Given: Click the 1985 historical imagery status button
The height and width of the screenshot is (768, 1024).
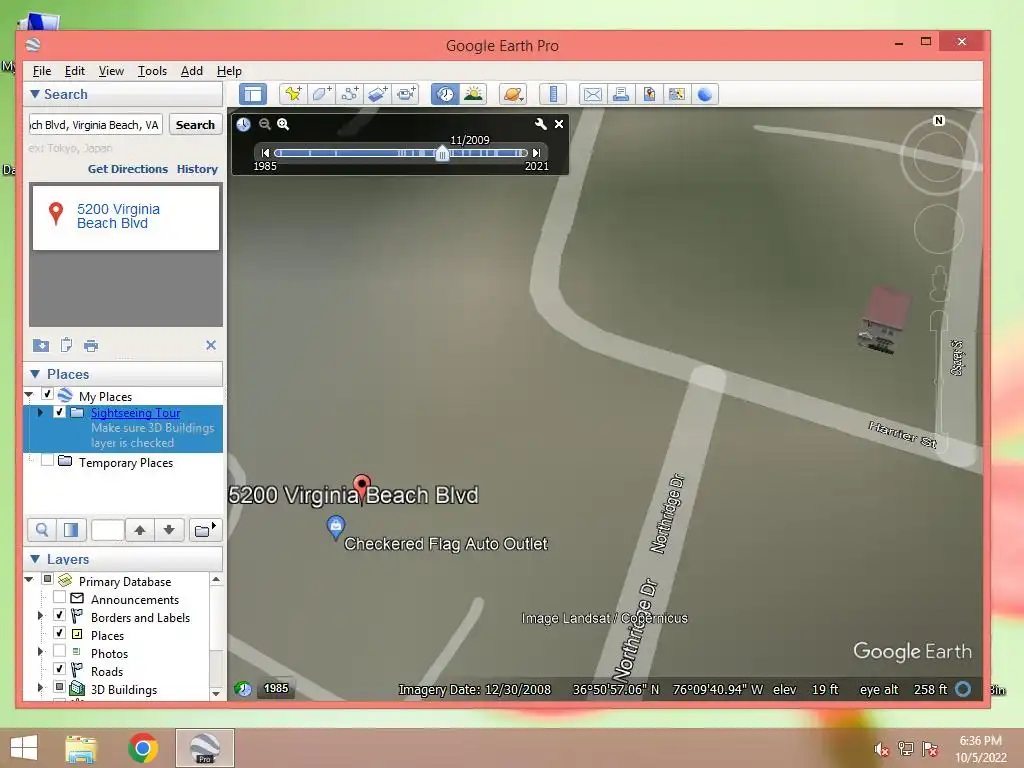Looking at the screenshot, I should click(276, 688).
